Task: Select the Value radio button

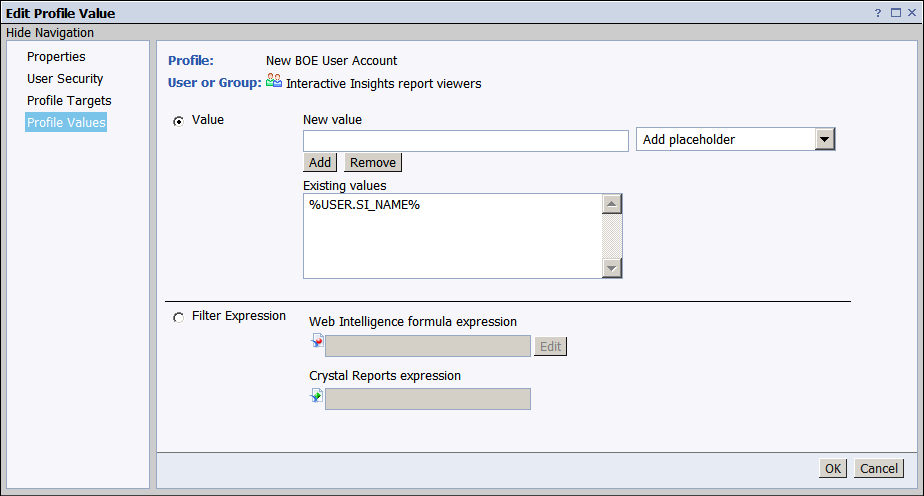Action: pyautogui.click(x=179, y=121)
